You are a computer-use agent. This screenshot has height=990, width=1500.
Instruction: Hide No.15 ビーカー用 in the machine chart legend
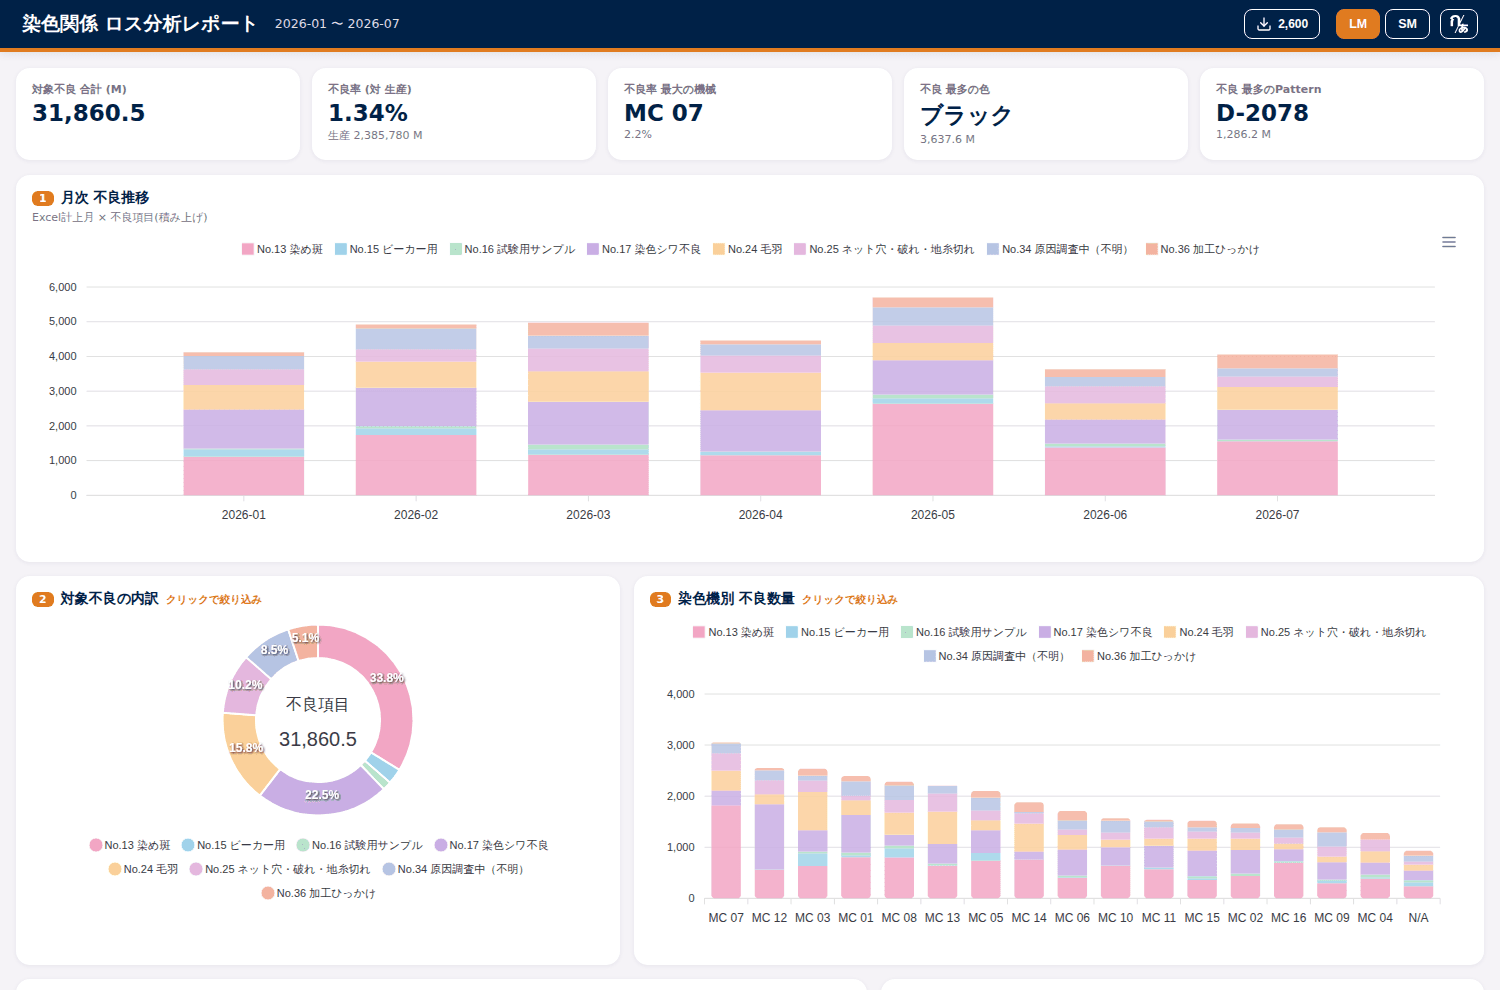pyautogui.click(x=837, y=632)
